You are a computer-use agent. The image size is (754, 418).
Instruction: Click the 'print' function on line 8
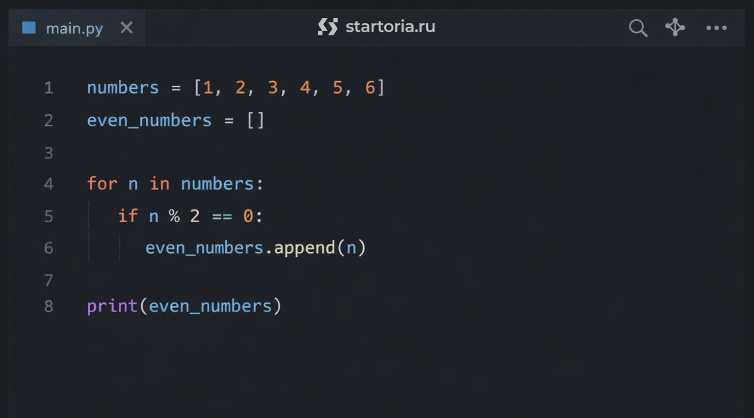pyautogui.click(x=113, y=306)
